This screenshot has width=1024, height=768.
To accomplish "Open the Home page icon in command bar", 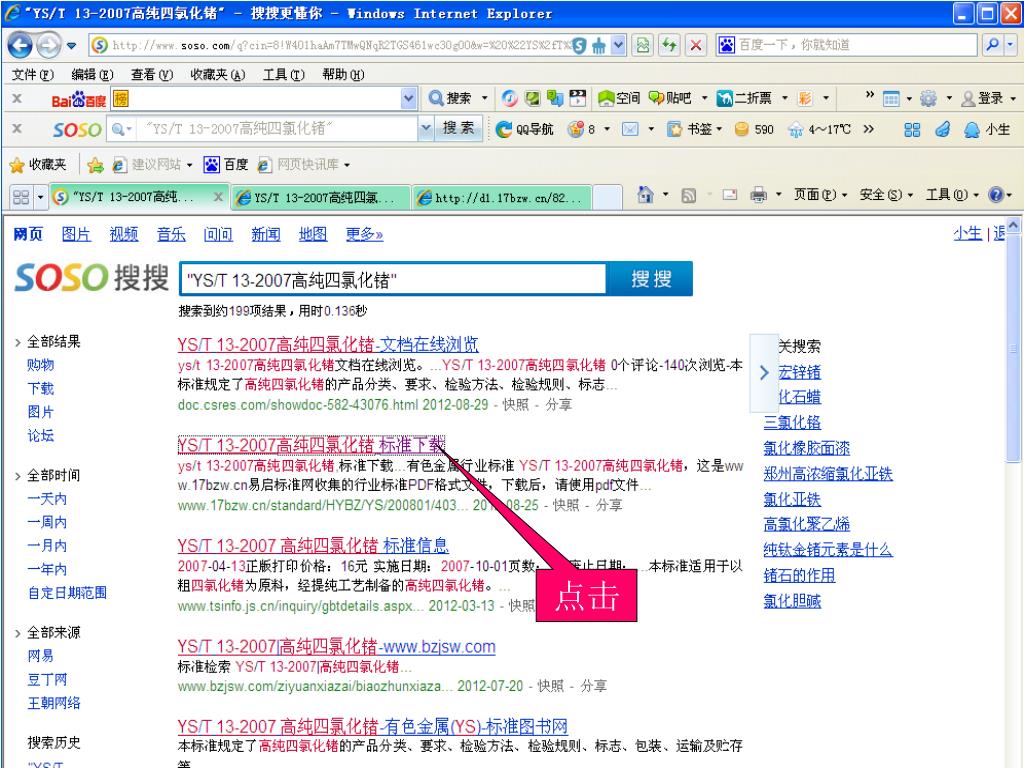I will coord(645,195).
